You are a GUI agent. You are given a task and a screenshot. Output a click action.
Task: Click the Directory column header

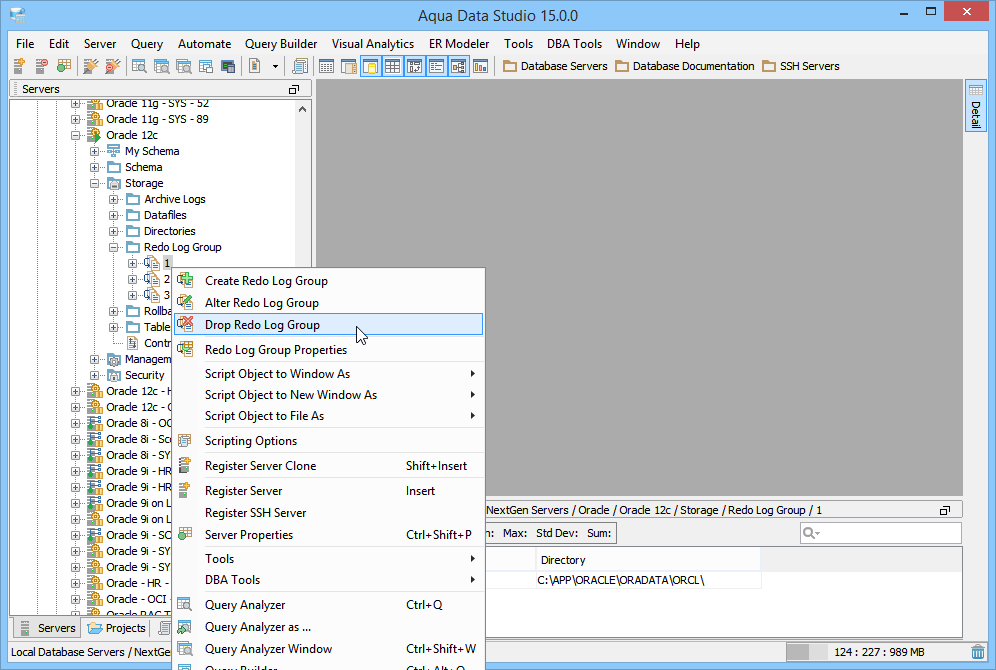click(648, 560)
